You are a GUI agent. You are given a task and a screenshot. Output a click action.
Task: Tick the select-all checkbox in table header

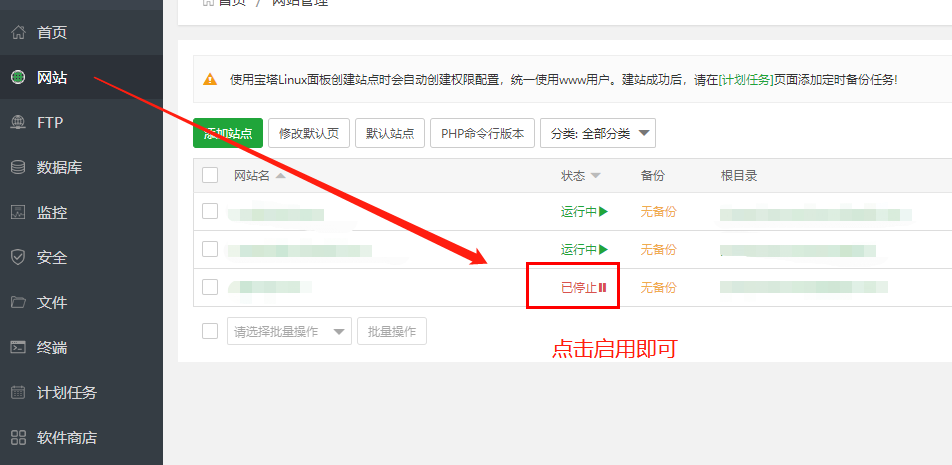pos(210,175)
